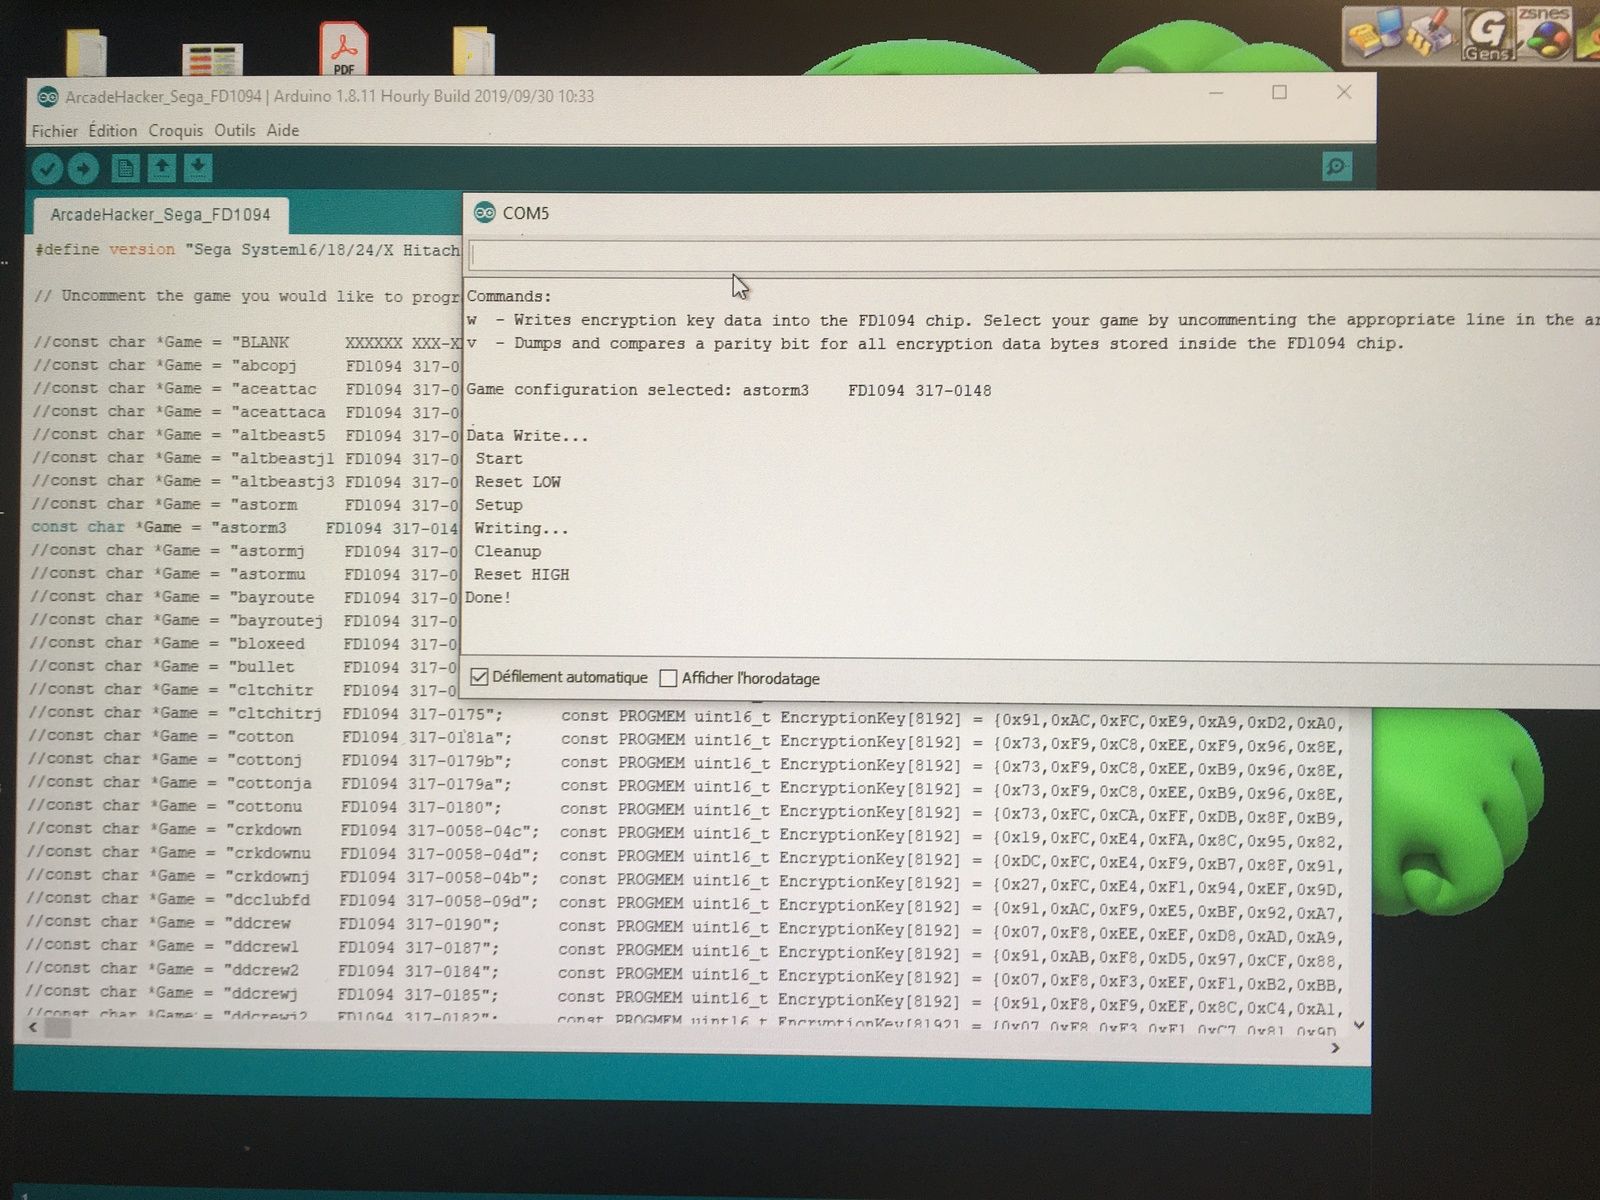Open the PDF file on the desktop
The image size is (1600, 1200).
tap(344, 48)
